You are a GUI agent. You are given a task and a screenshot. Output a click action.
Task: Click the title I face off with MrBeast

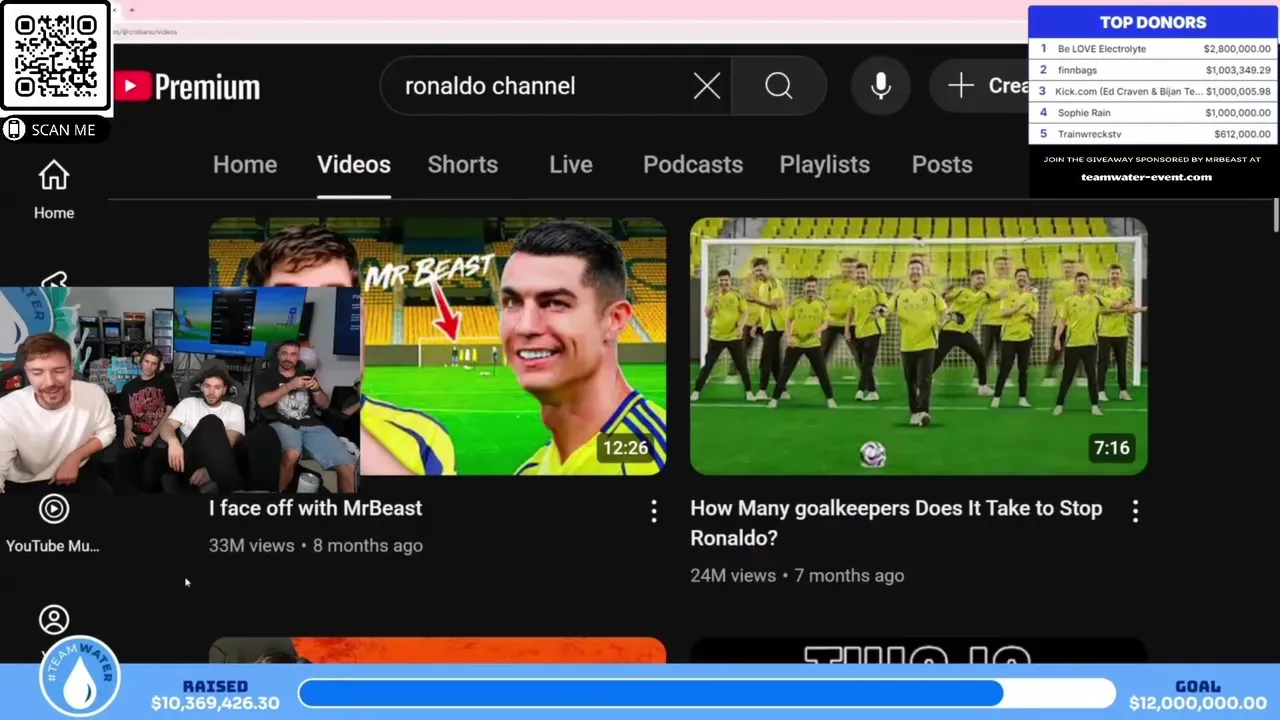point(315,508)
